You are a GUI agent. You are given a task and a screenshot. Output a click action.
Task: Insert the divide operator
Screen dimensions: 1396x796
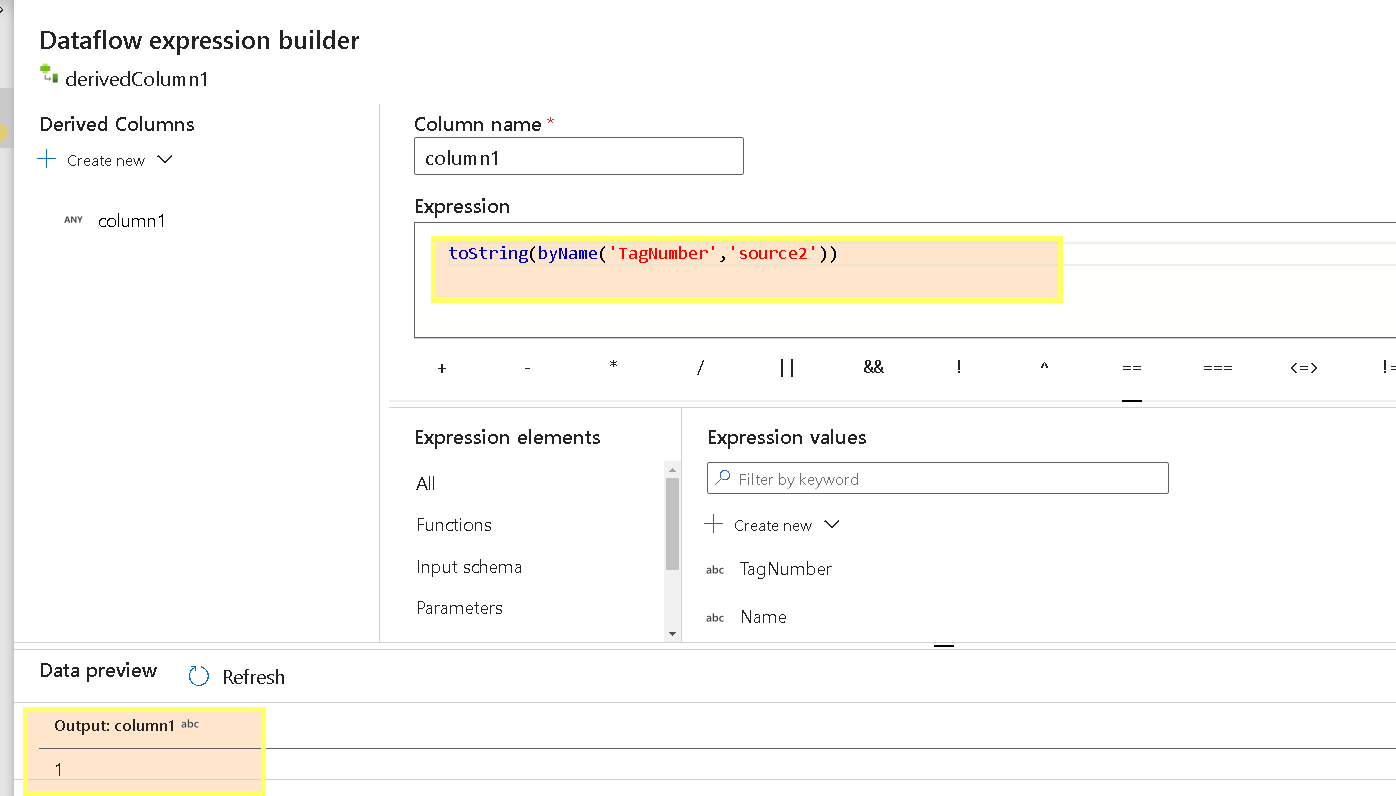tap(700, 368)
